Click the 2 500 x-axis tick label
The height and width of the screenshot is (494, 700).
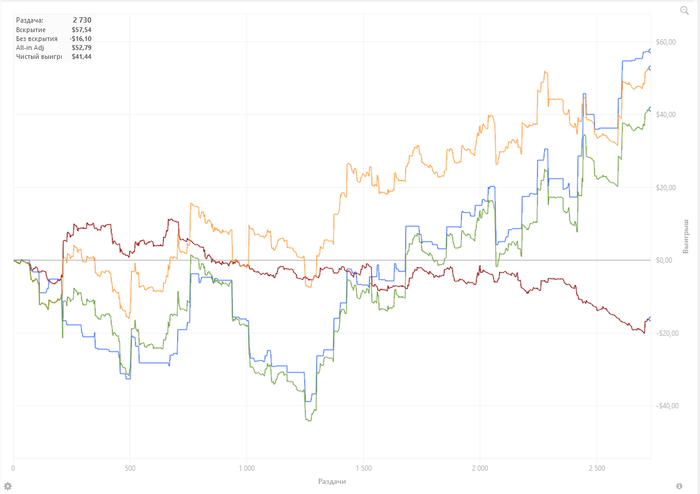(x=596, y=467)
